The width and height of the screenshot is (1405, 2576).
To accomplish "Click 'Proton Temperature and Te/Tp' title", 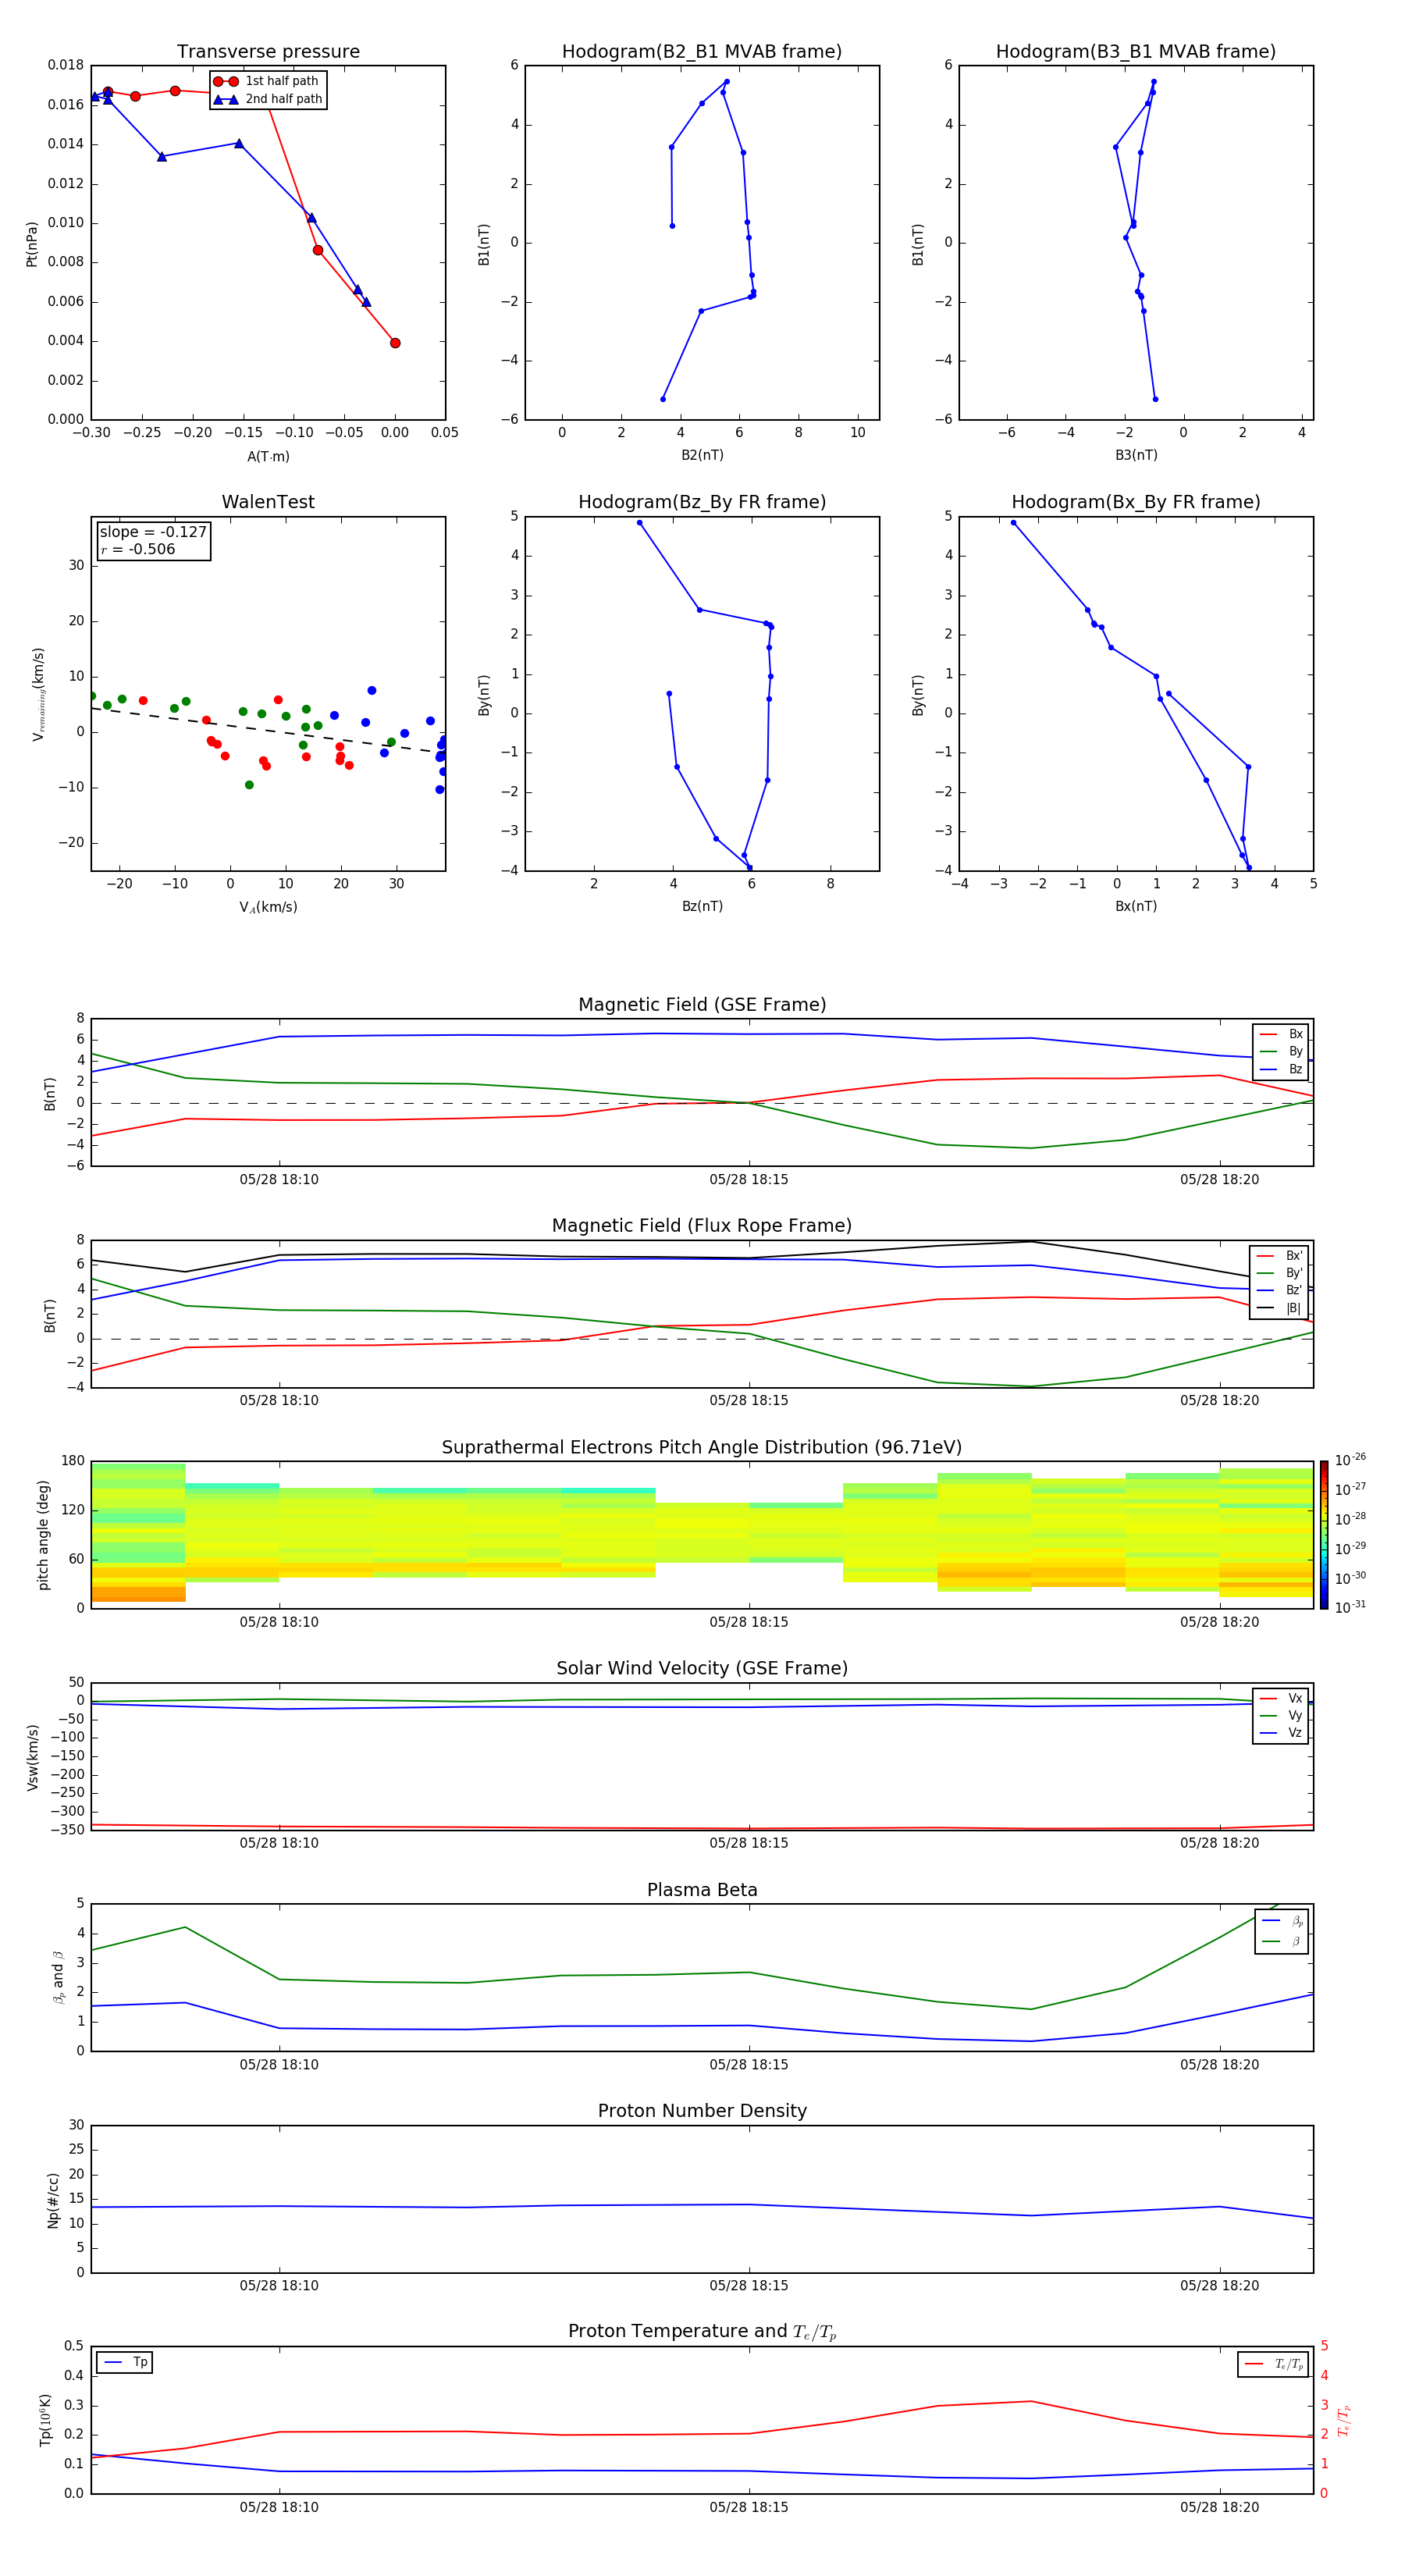I will pyautogui.click(x=702, y=2332).
